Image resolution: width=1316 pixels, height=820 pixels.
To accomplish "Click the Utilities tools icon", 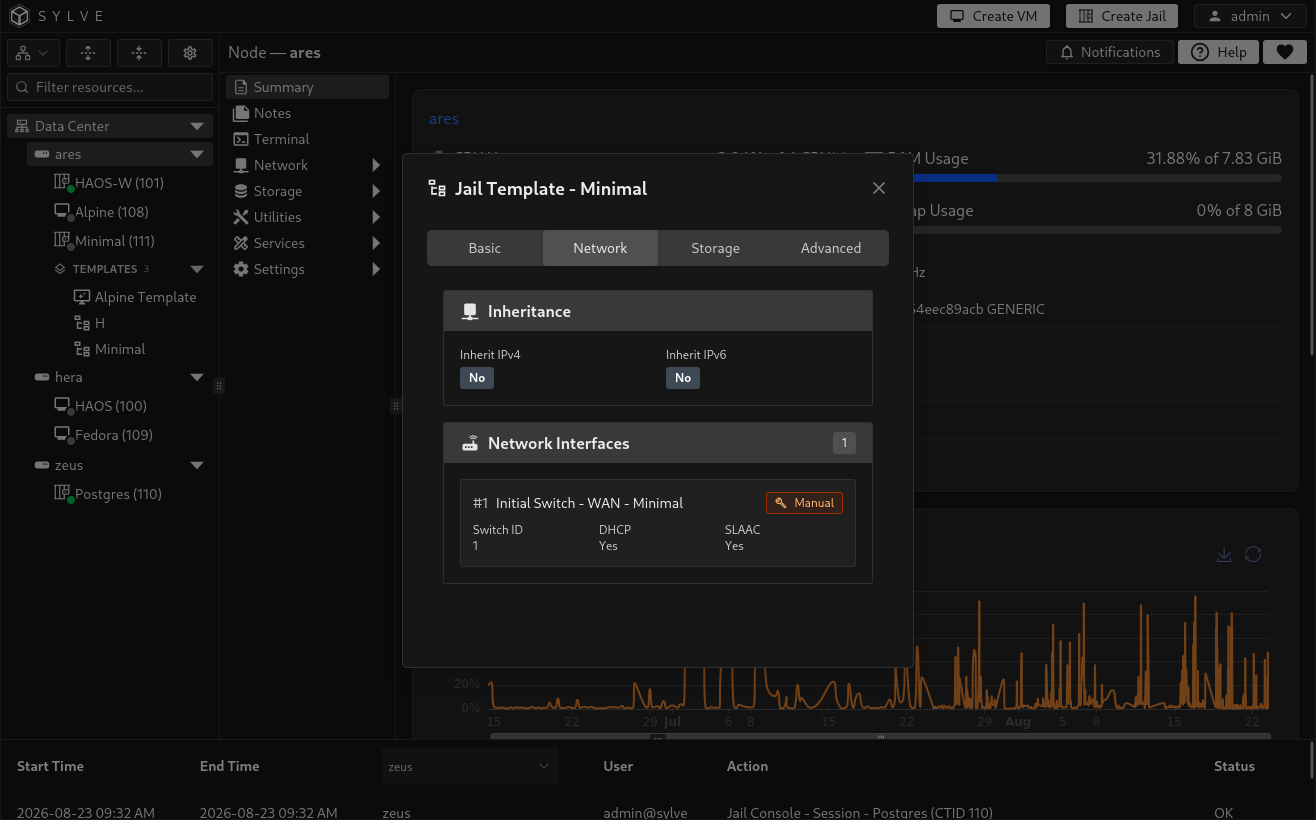I will tap(241, 217).
